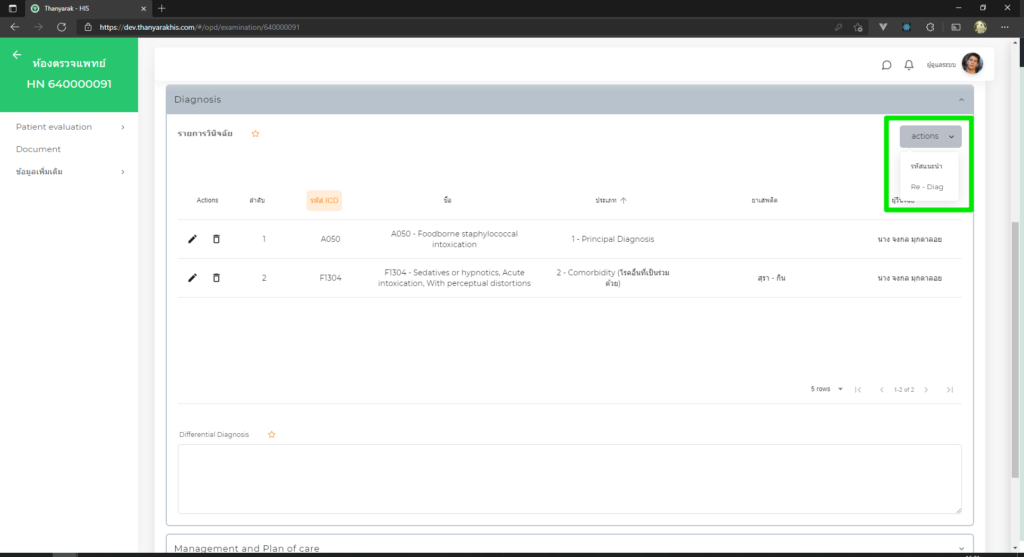
Task: Click the star icon beside Differential Diagnosis
Action: point(271,434)
